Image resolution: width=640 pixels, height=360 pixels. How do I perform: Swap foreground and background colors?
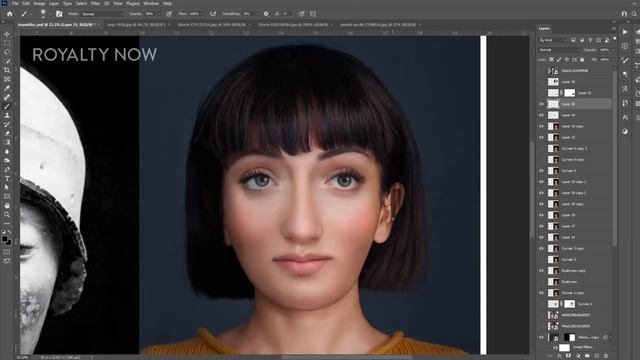coord(10,232)
